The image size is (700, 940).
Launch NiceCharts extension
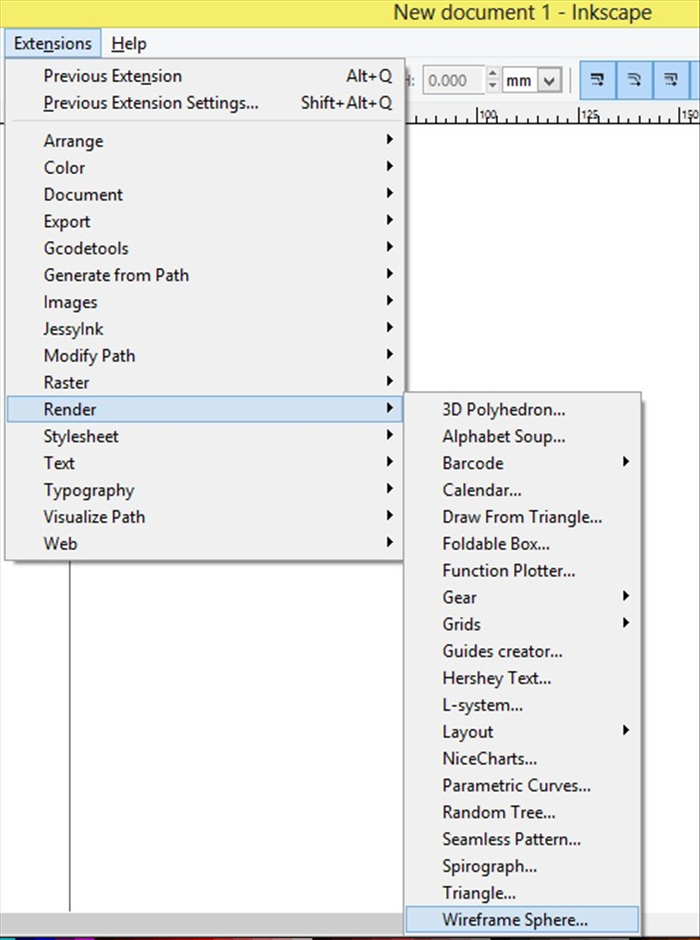coord(522,759)
